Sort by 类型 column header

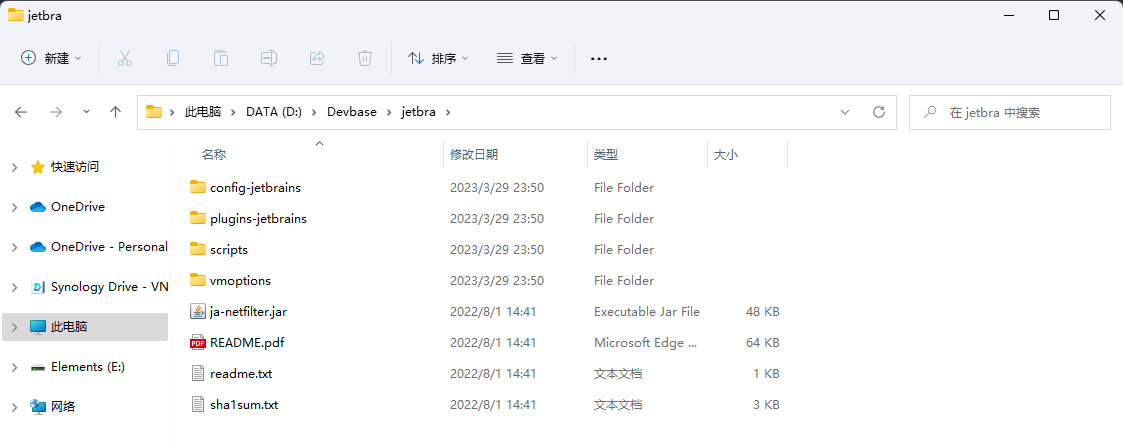tap(606, 155)
